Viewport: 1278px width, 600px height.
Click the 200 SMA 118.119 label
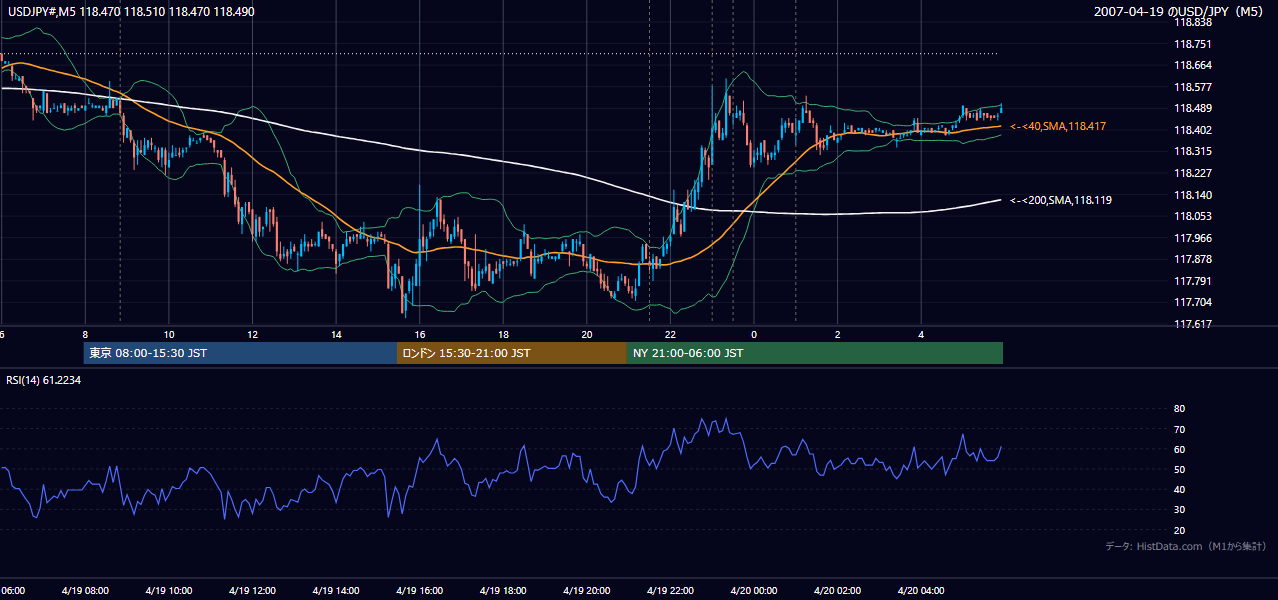[x=1061, y=200]
